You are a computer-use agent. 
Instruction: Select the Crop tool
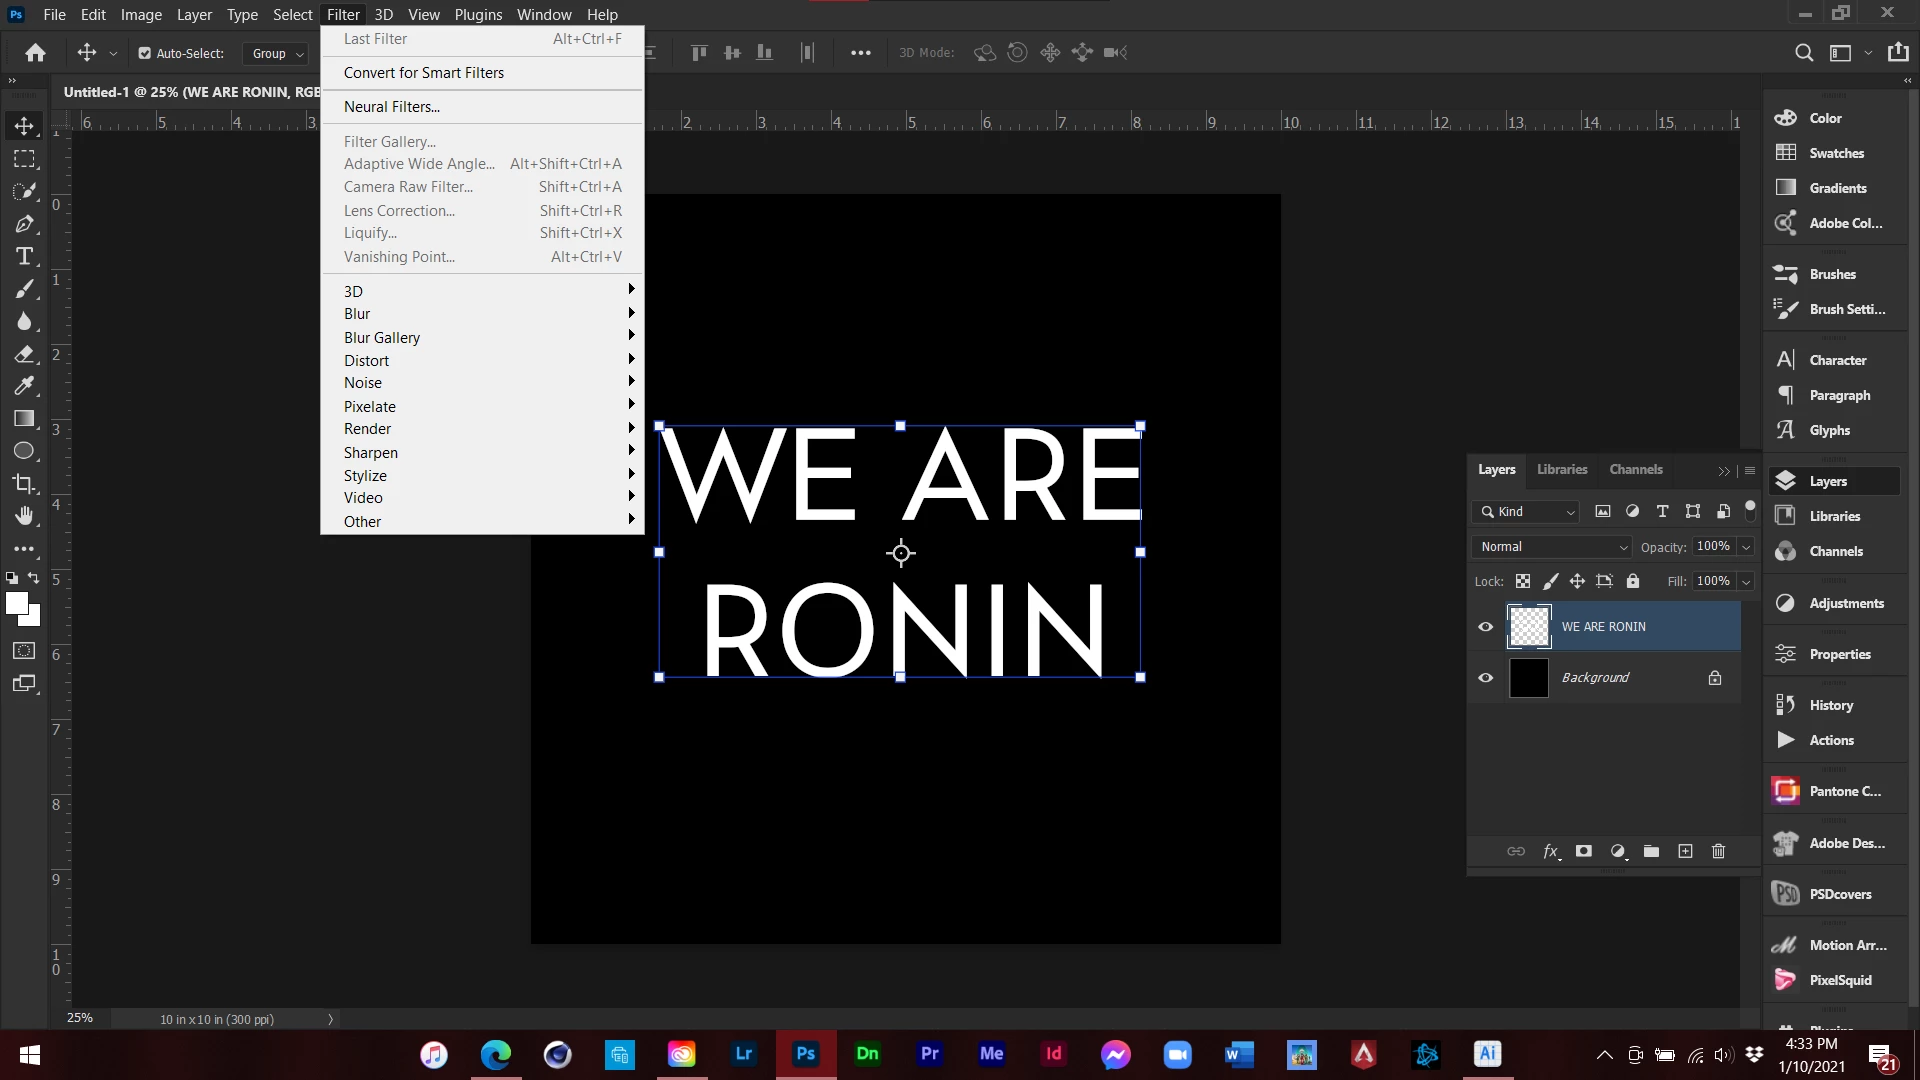24,483
